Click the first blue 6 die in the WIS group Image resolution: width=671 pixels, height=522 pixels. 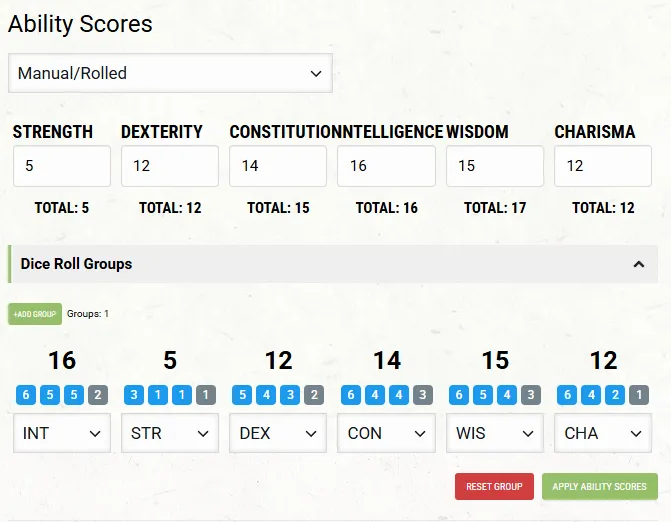[459, 395]
